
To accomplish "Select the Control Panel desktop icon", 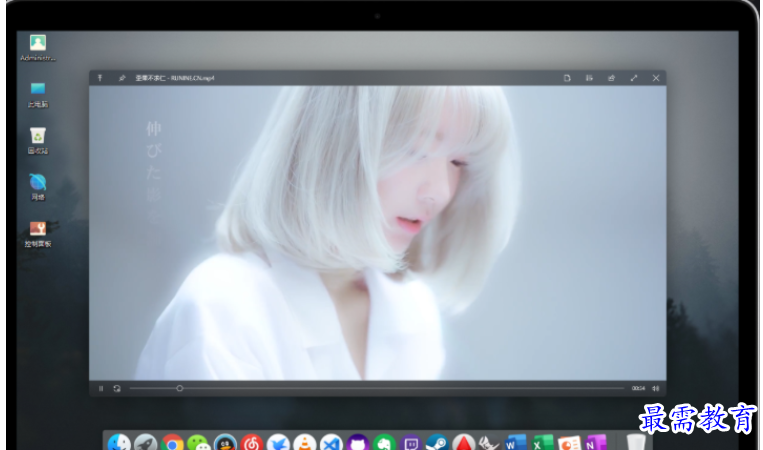I will [x=38, y=234].
